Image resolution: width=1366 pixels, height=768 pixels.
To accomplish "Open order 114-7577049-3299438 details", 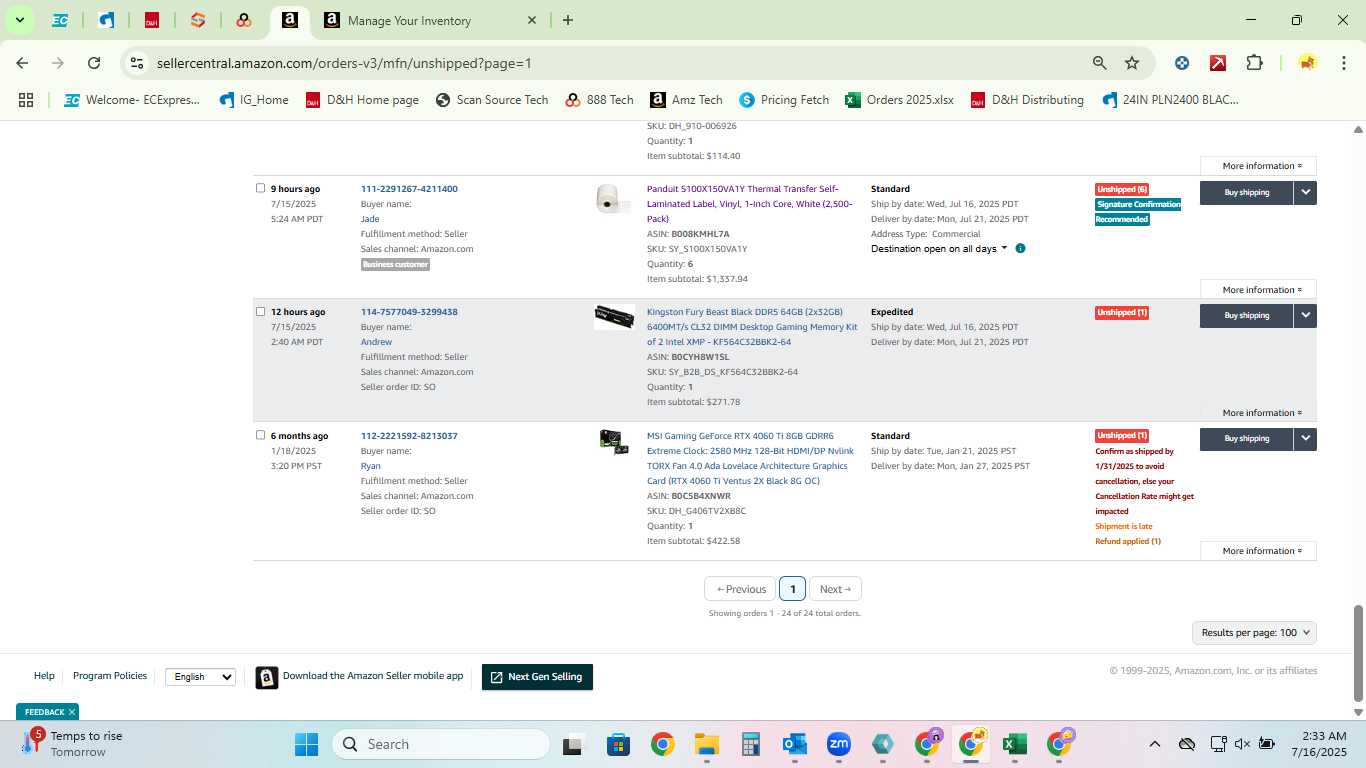I will point(409,312).
